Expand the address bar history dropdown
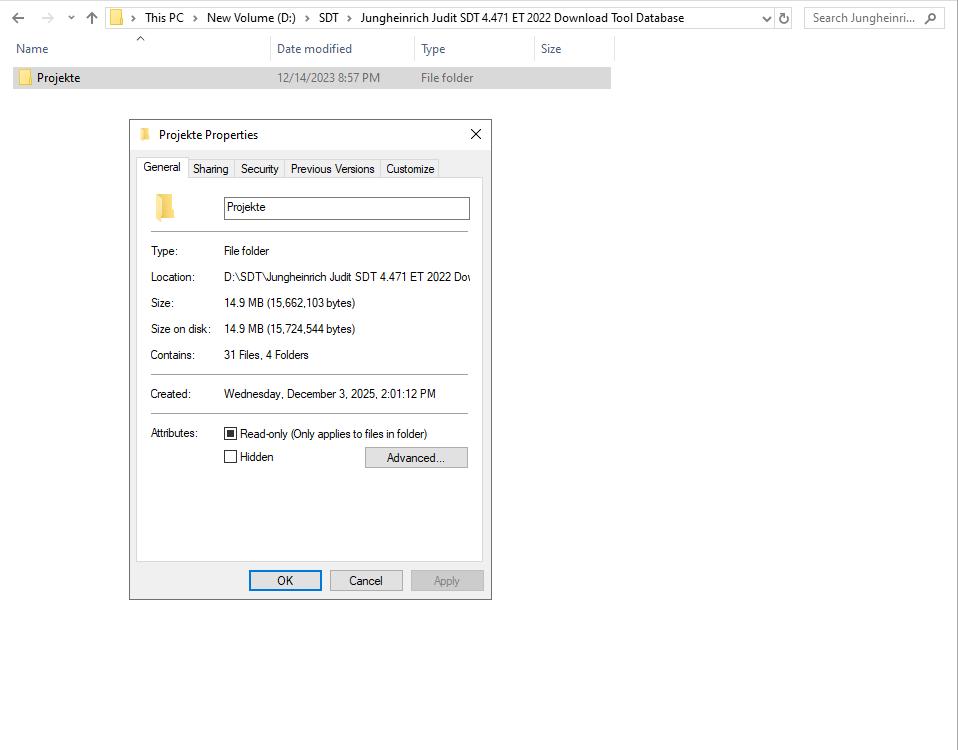The height and width of the screenshot is (750, 958). click(x=767, y=18)
